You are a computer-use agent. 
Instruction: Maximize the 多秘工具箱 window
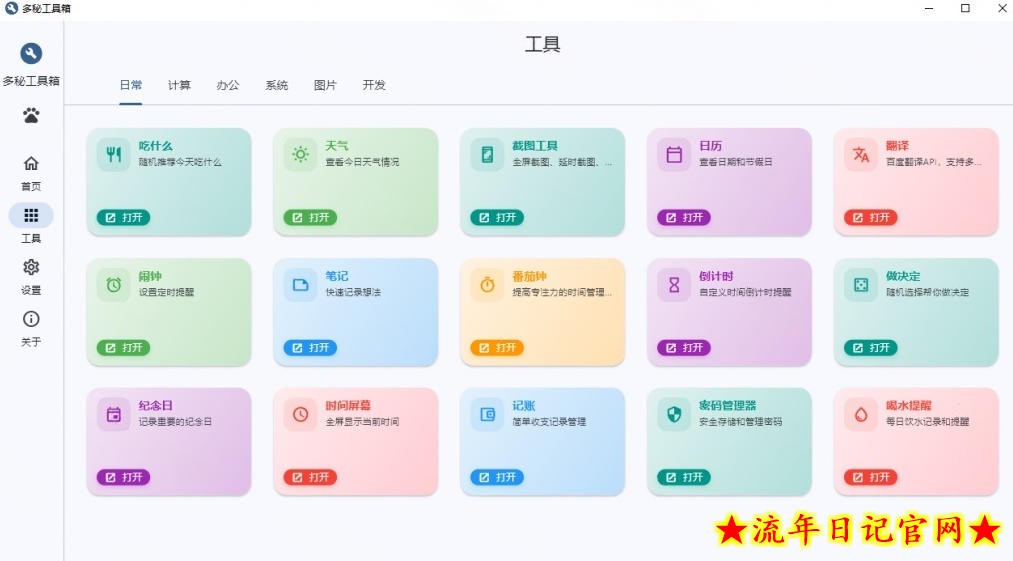pos(965,8)
